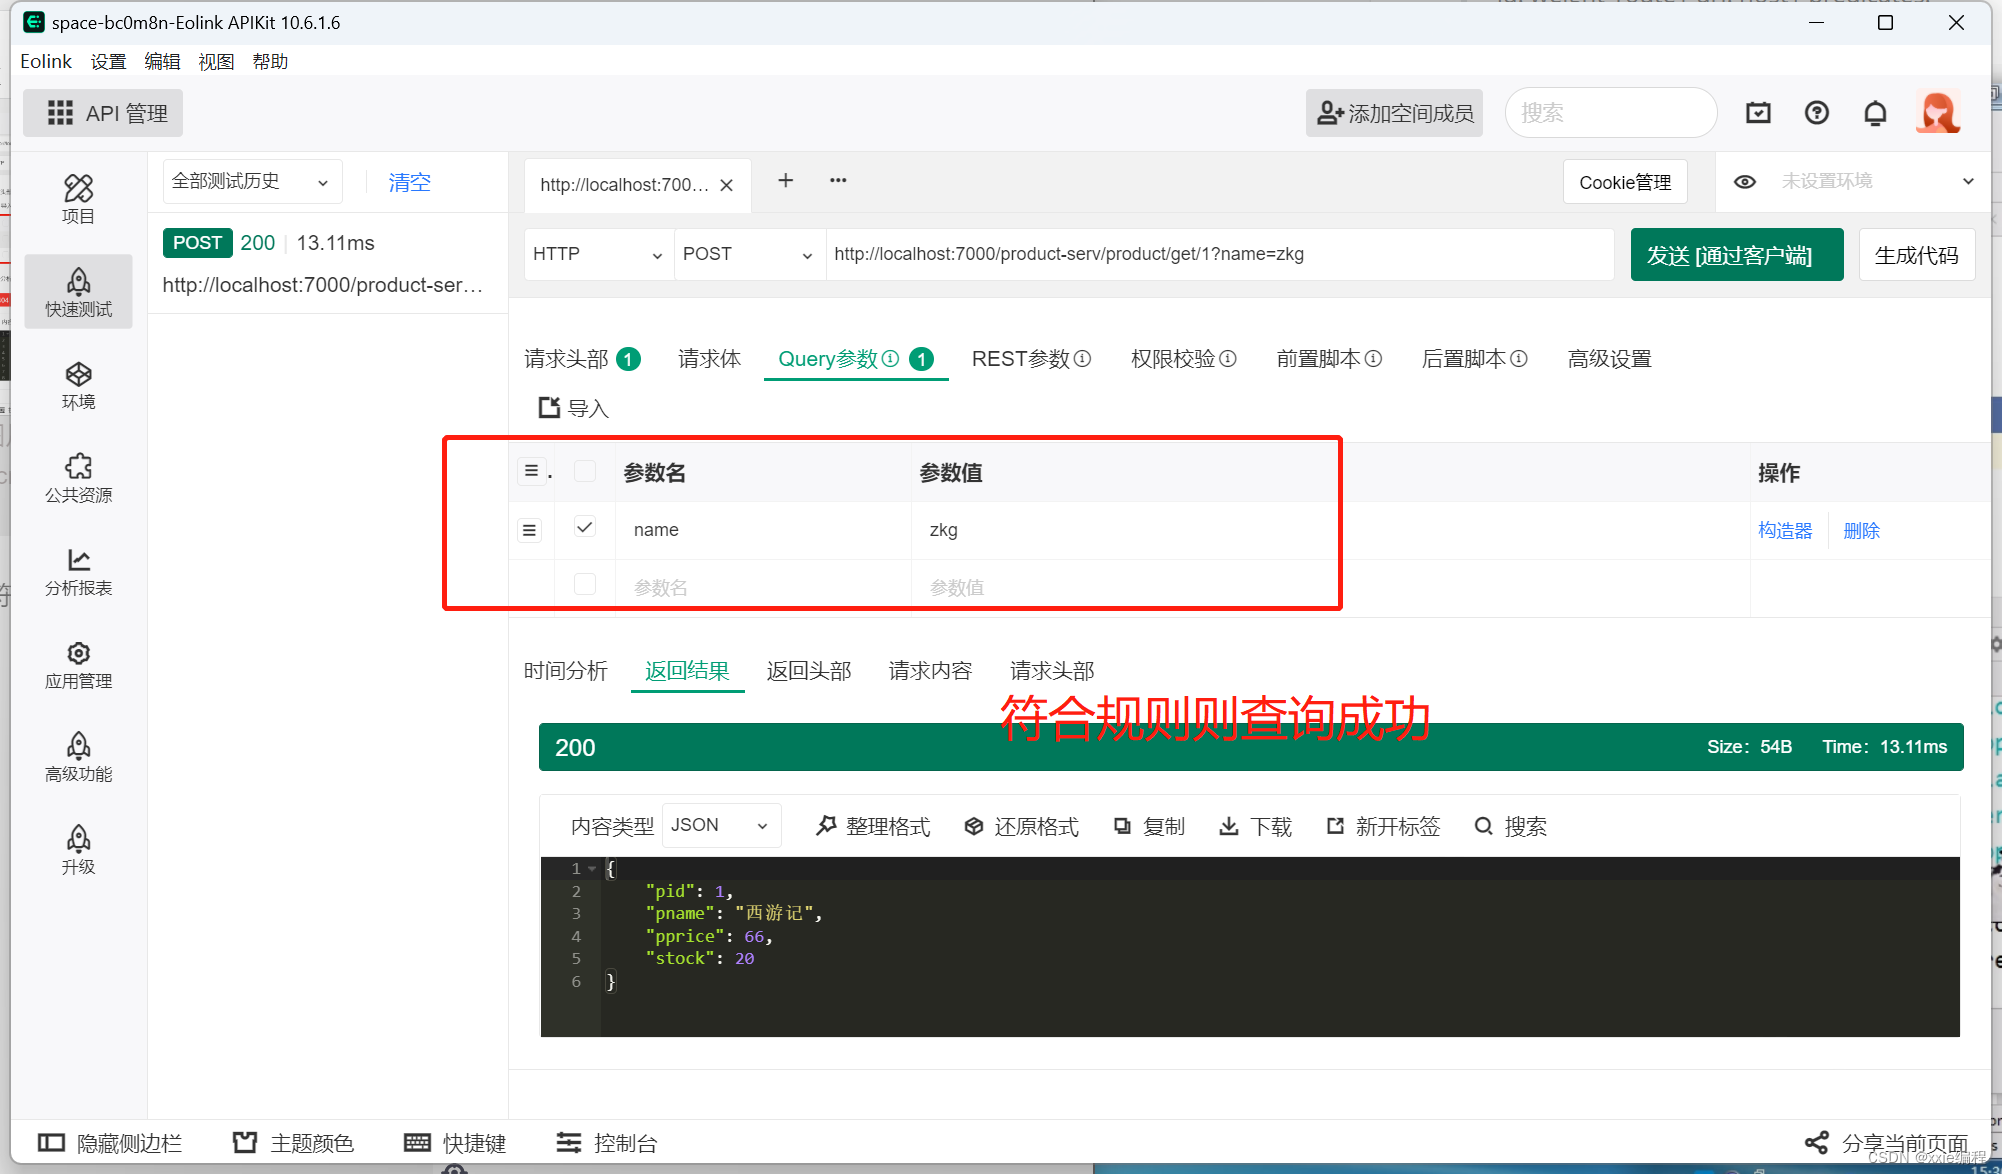Toggle select-all checkbox in parameter header
This screenshot has width=2002, height=1174.
[x=585, y=471]
